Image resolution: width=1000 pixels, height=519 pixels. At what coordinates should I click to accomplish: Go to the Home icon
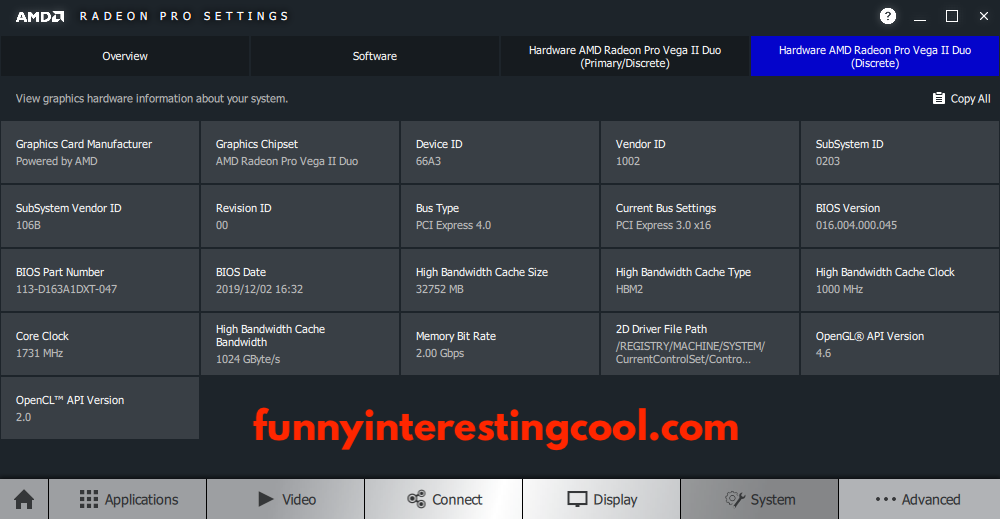click(24, 499)
